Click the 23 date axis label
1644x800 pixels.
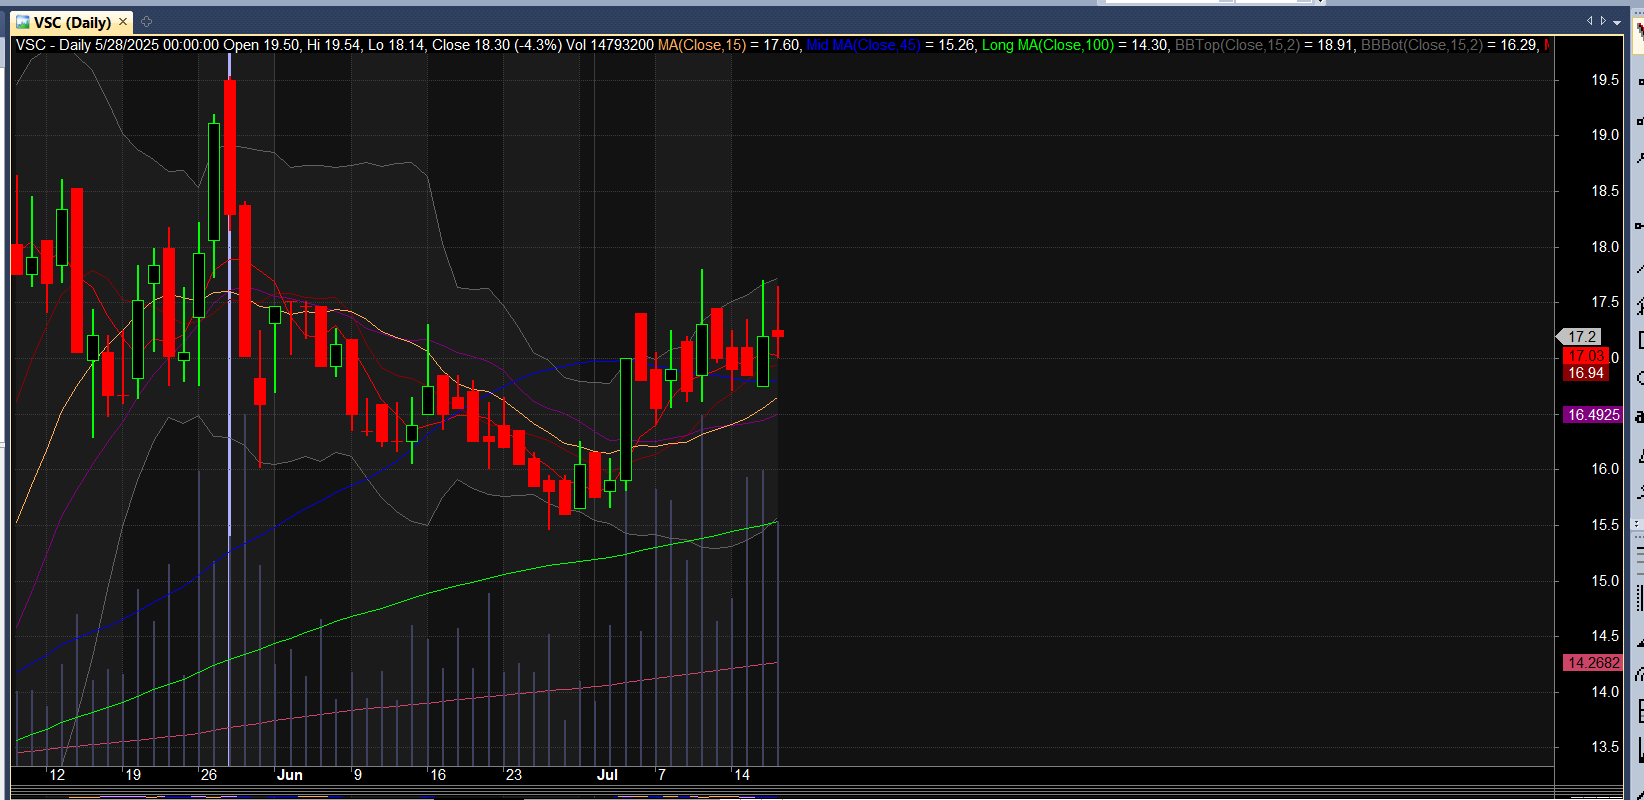(x=514, y=775)
